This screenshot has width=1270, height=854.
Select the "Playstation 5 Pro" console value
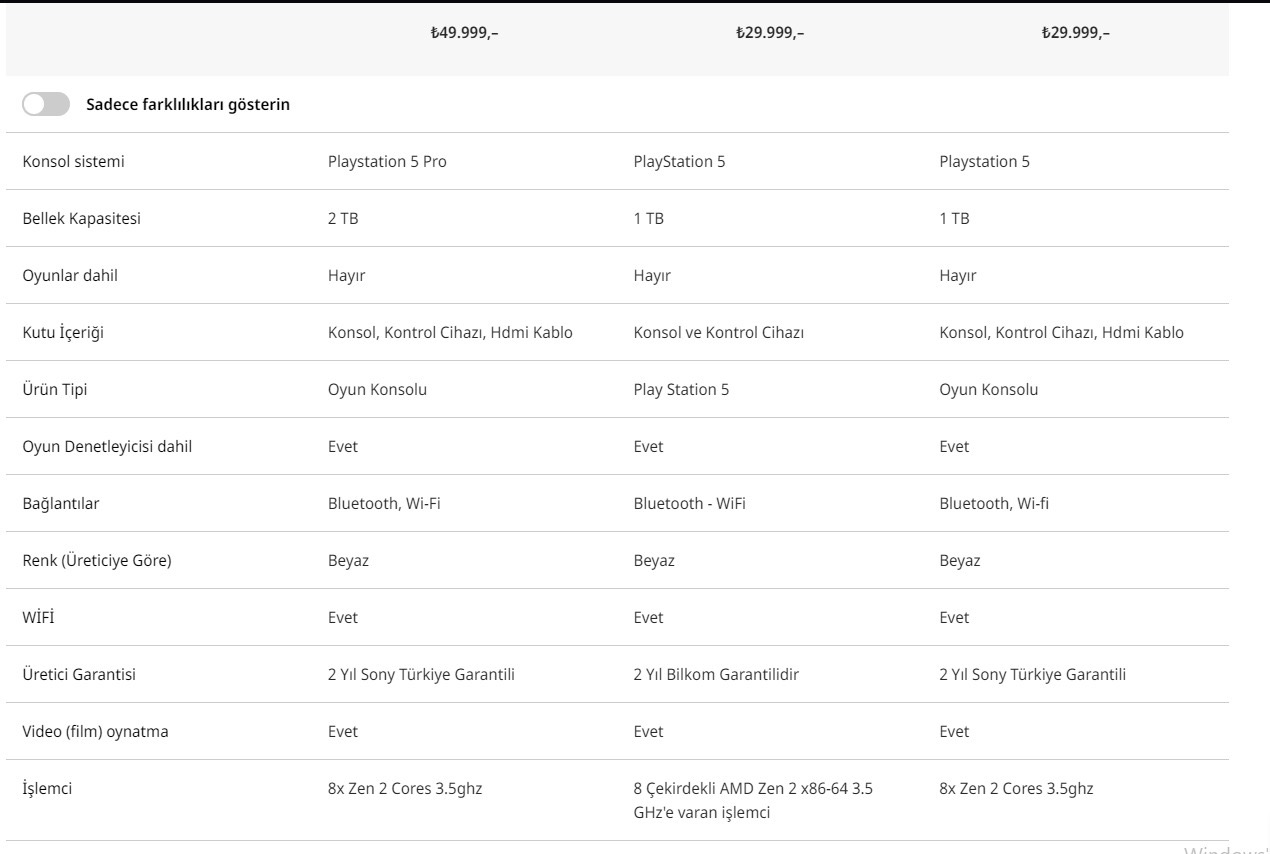point(387,162)
